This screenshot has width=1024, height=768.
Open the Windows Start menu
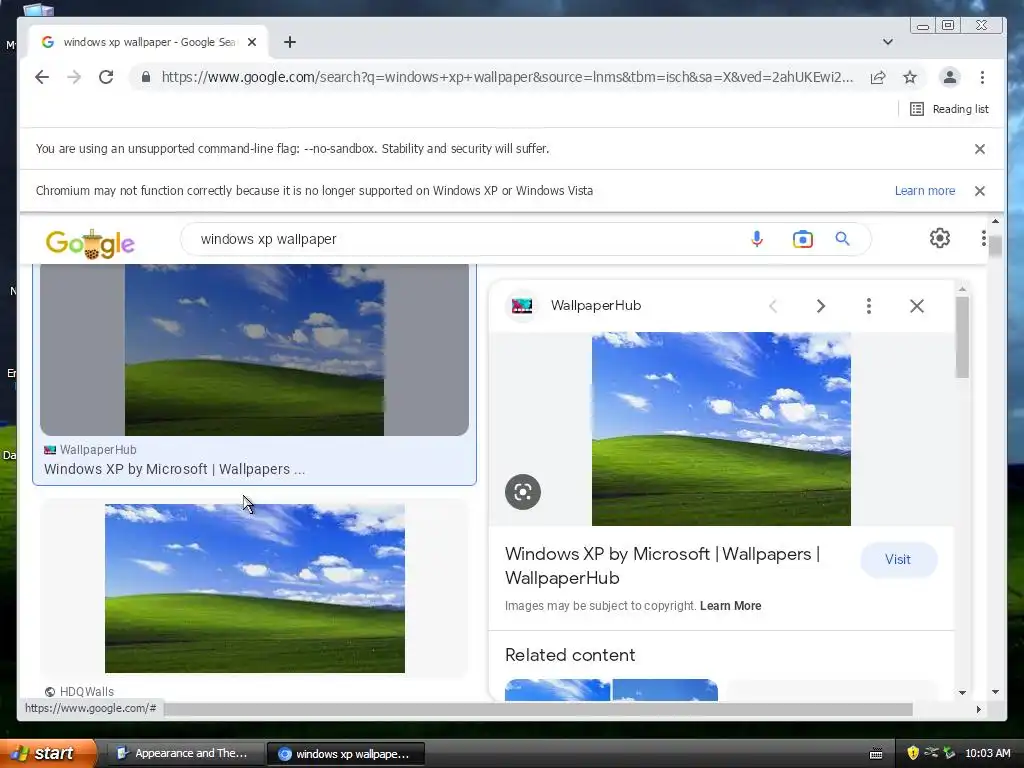pyautogui.click(x=47, y=753)
